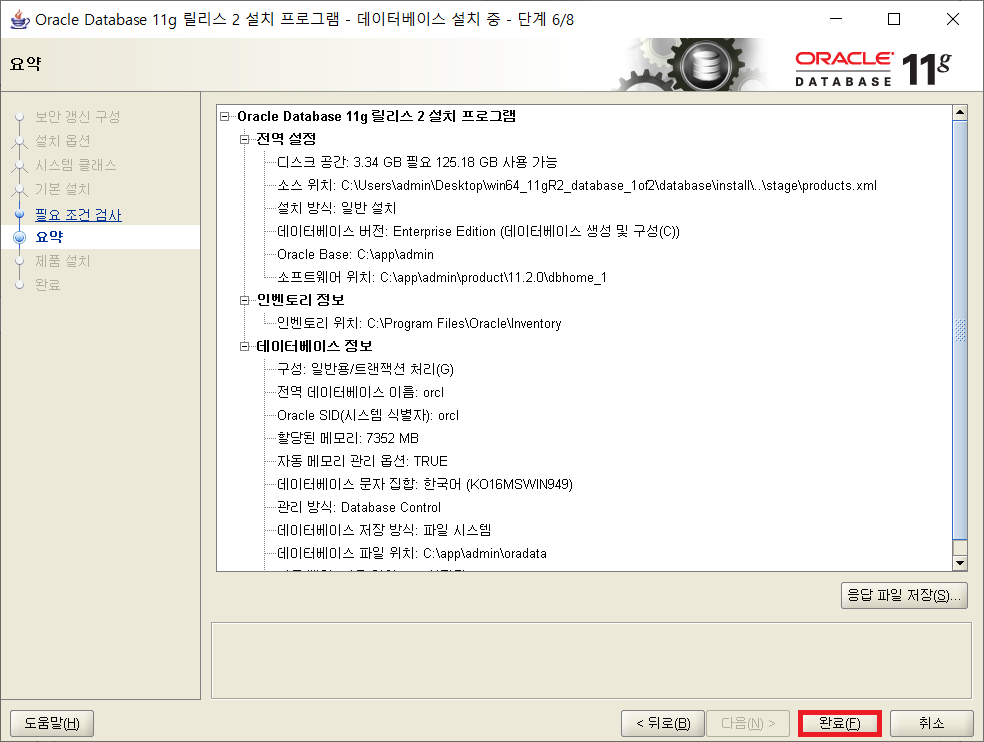Select the 요약 step in sidebar
Viewport: 984px width, 742px height.
pos(50,237)
